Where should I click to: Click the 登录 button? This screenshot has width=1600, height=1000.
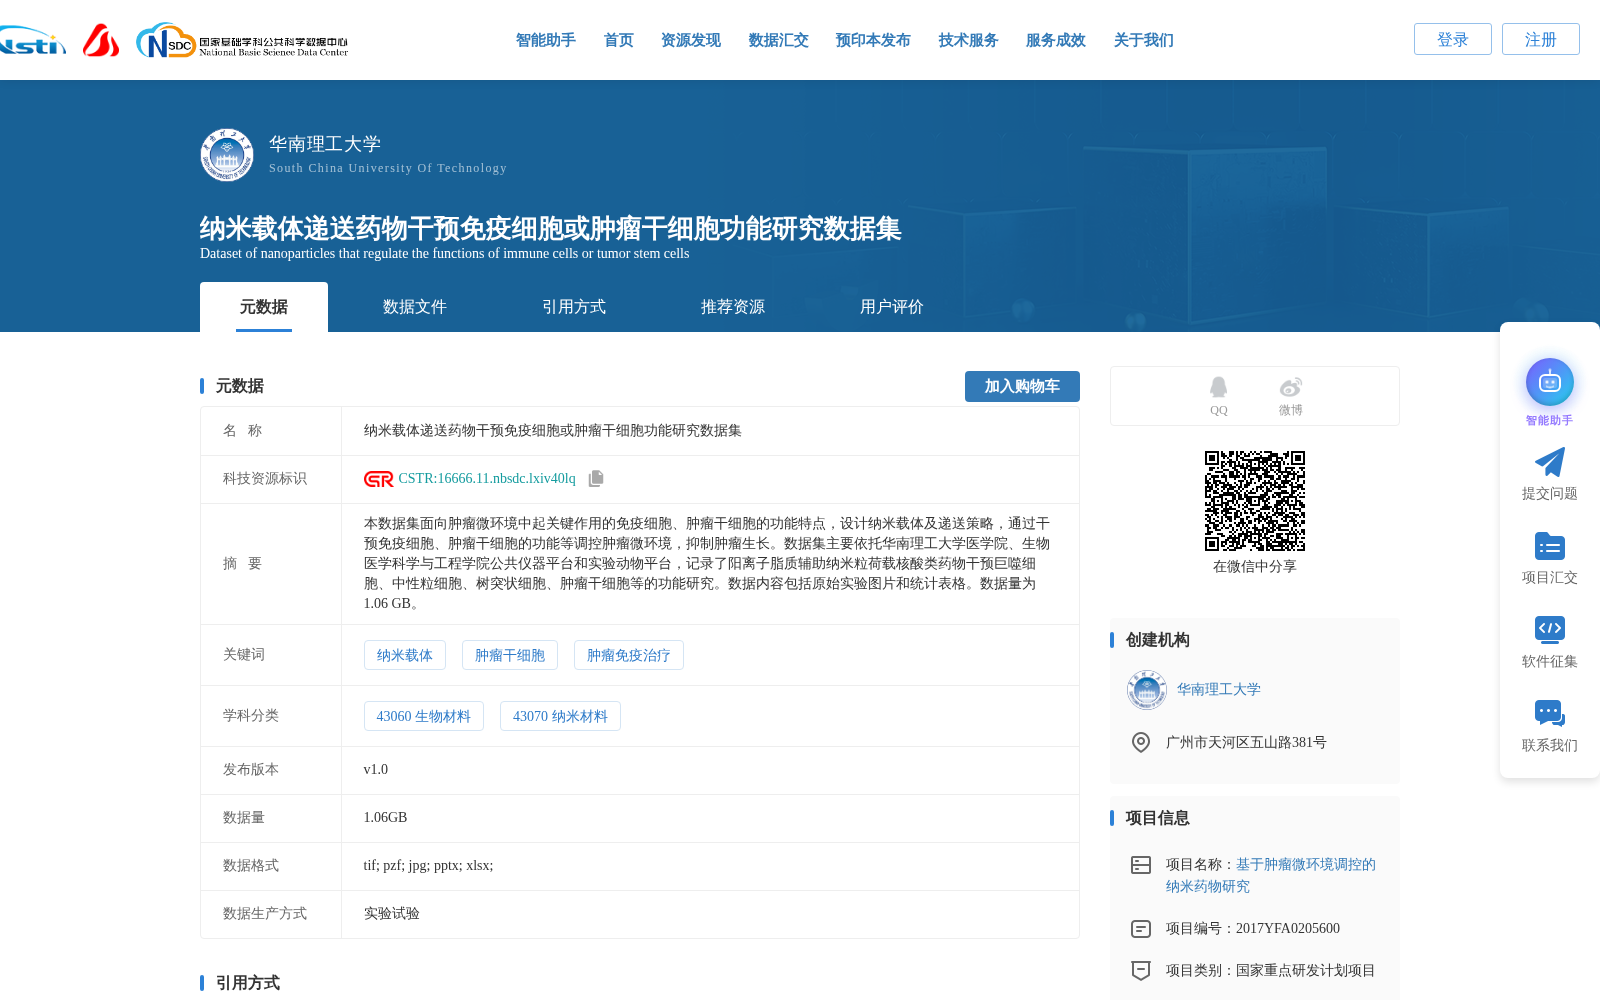coord(1453,39)
